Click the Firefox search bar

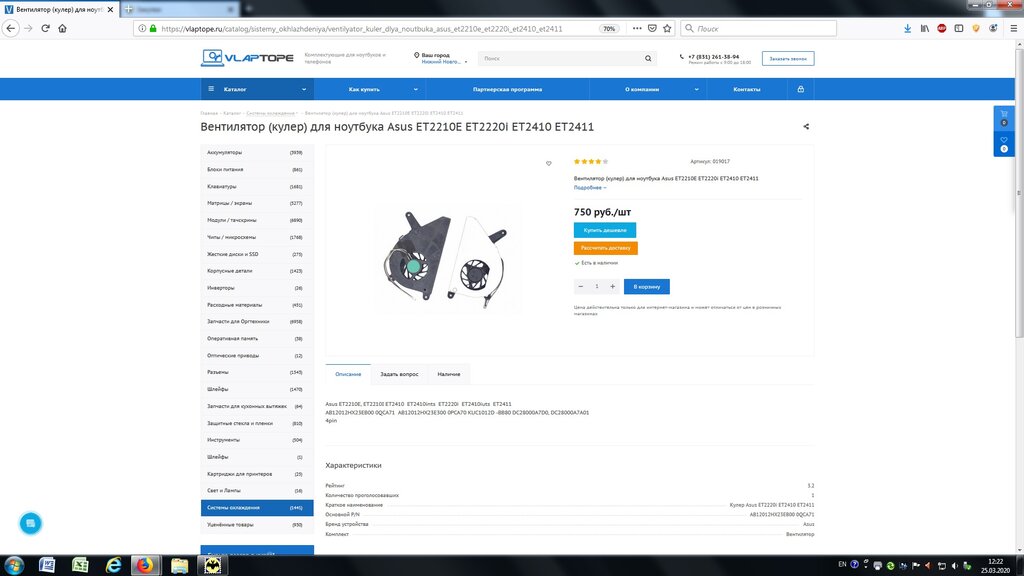(758, 29)
